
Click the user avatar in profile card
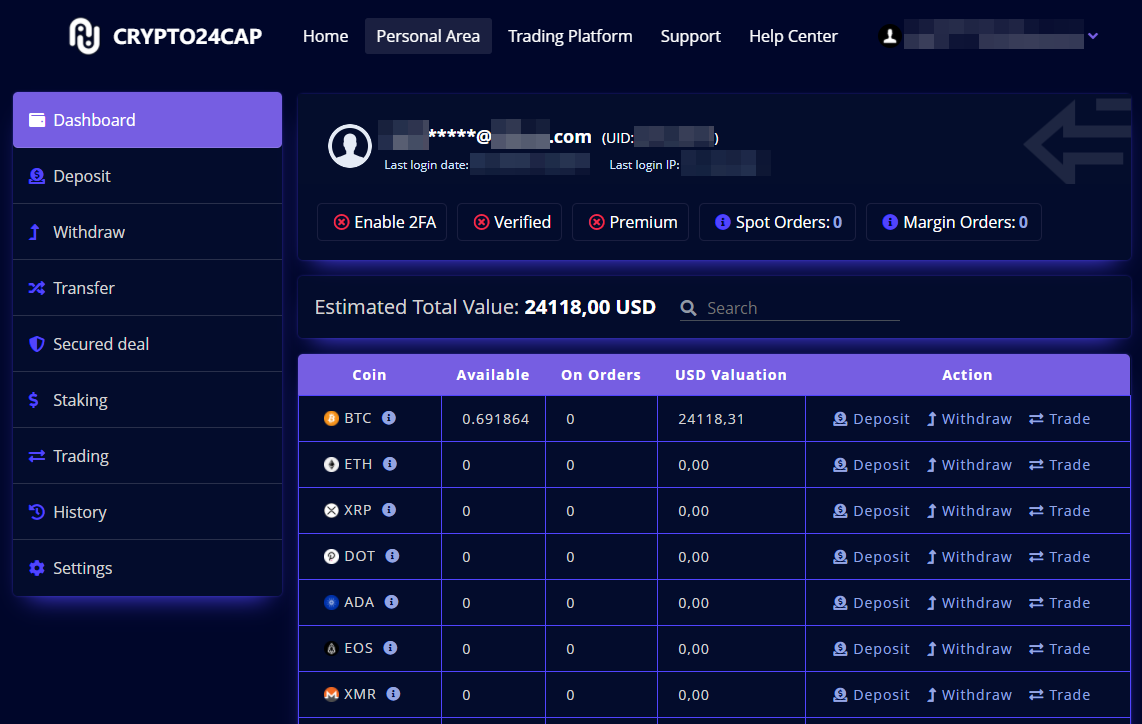pos(350,146)
